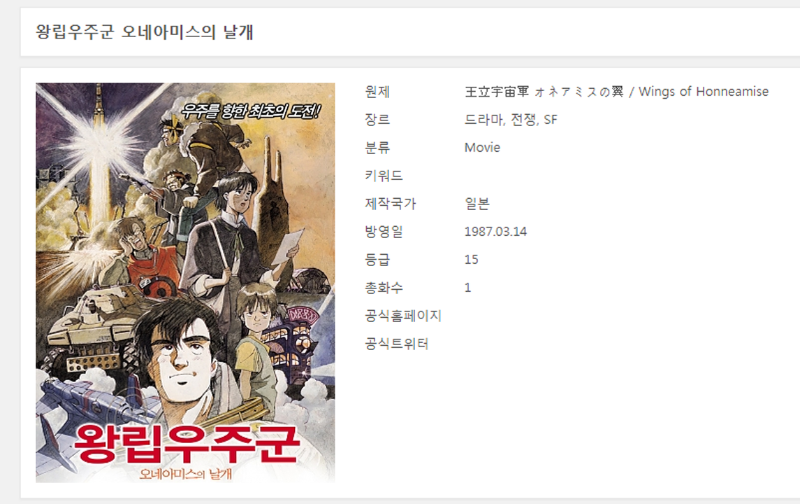Select the episode count value 1
This screenshot has width=800, height=504.
point(467,288)
